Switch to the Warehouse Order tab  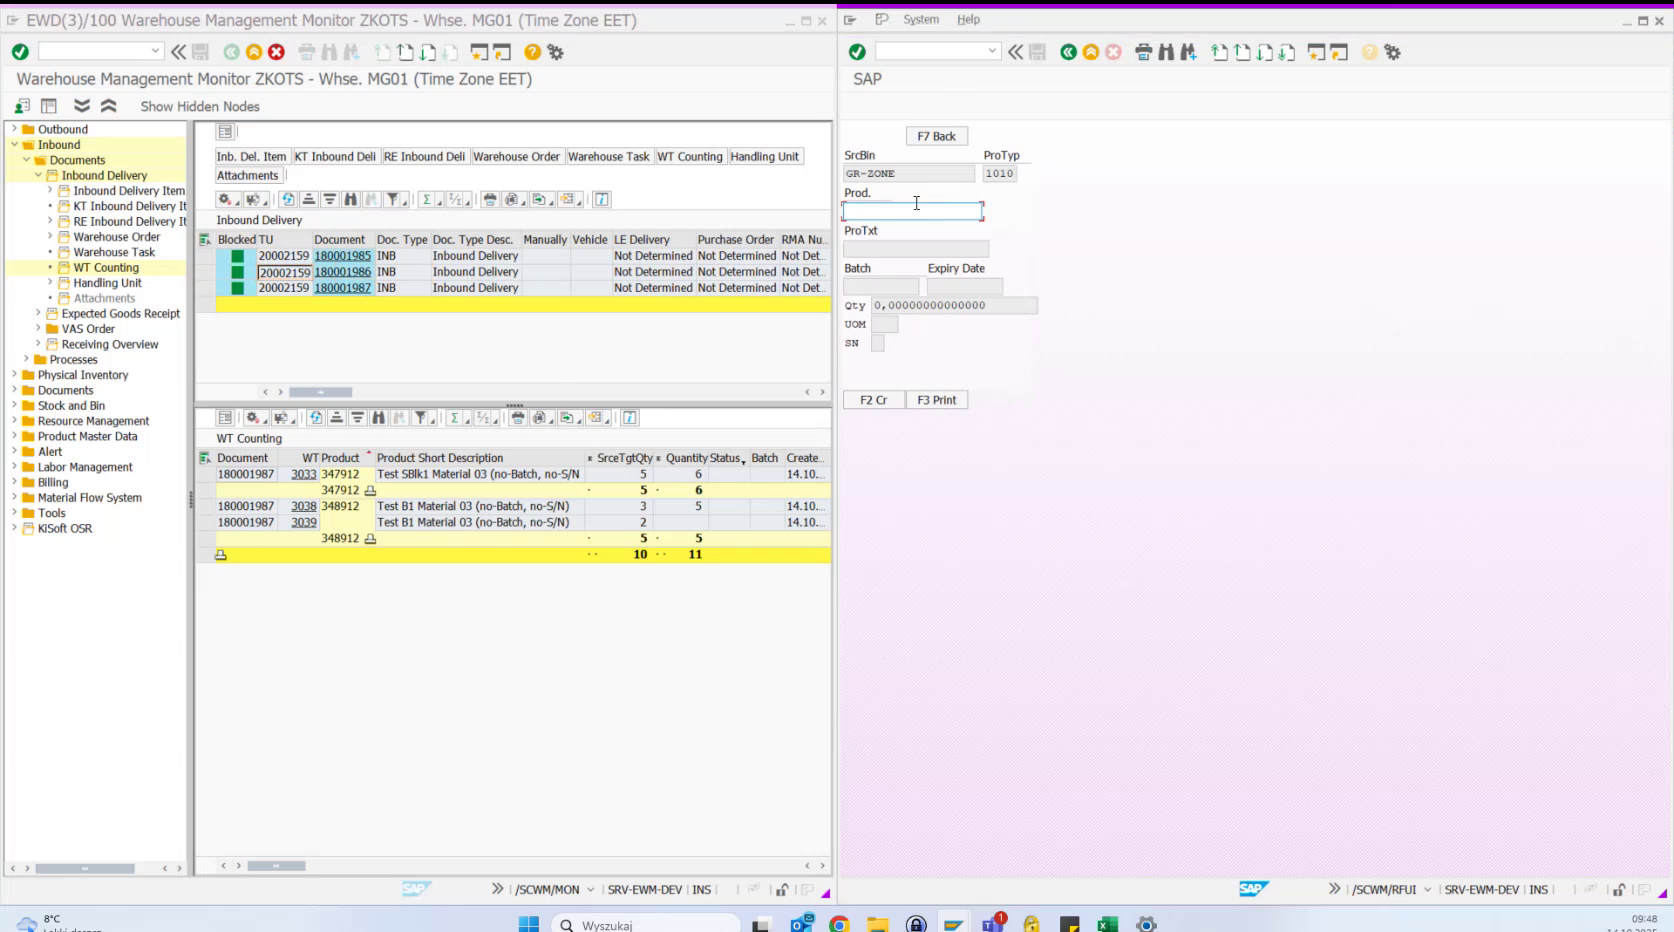pyautogui.click(x=516, y=156)
